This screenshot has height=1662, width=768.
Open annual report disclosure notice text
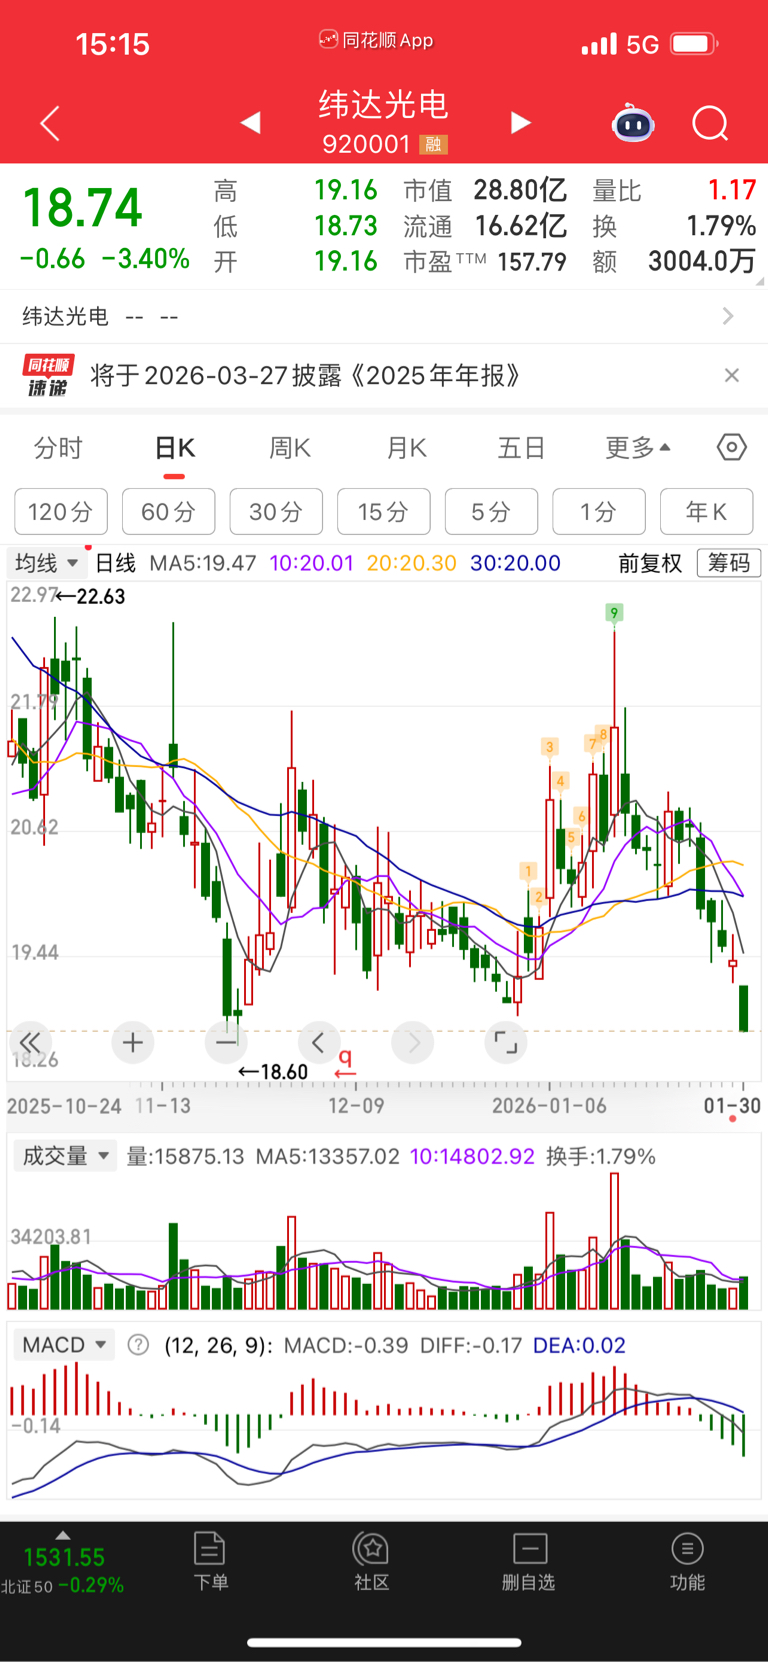(x=306, y=376)
